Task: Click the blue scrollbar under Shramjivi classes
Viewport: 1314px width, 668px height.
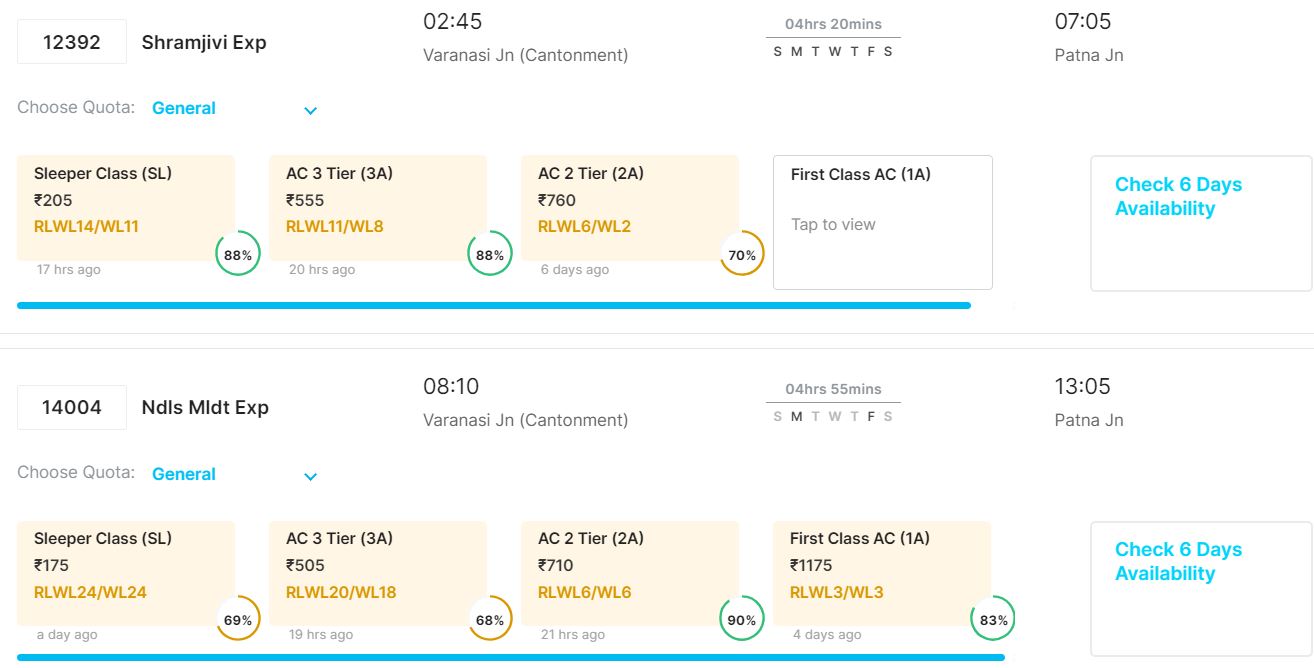Action: click(494, 305)
